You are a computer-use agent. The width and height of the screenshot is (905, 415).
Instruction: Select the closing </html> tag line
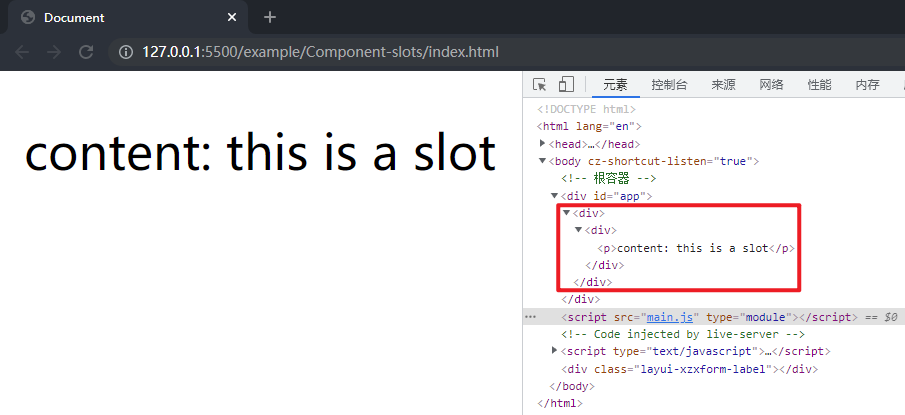[560, 403]
